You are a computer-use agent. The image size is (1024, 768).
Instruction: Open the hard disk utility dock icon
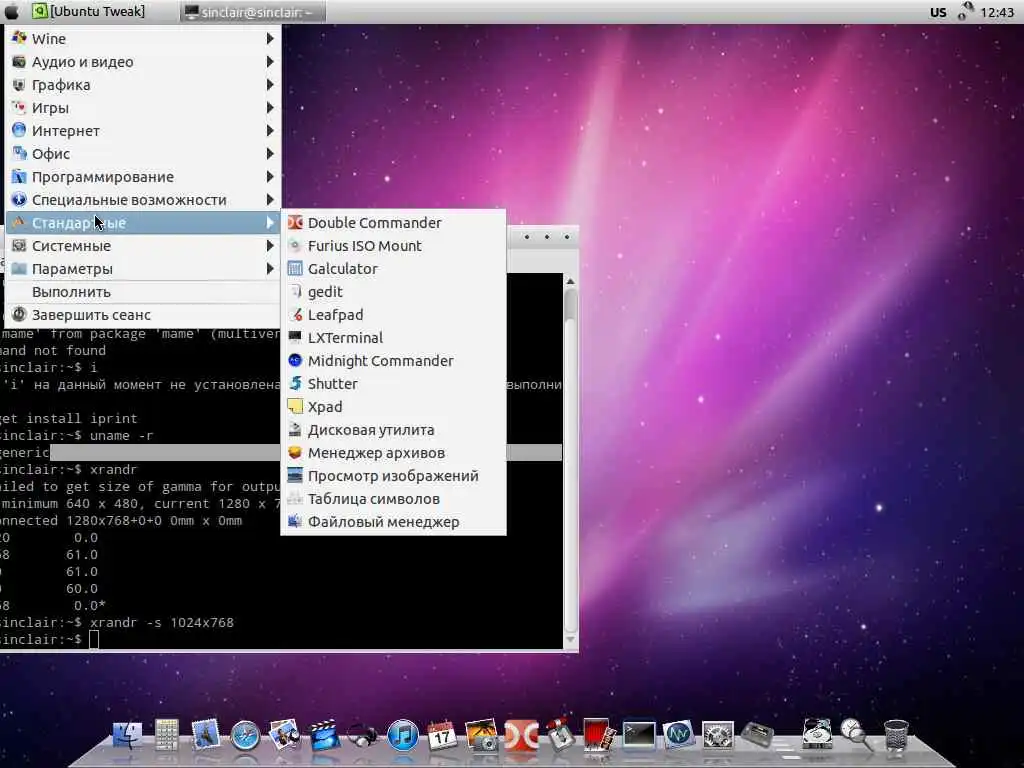(x=817, y=735)
